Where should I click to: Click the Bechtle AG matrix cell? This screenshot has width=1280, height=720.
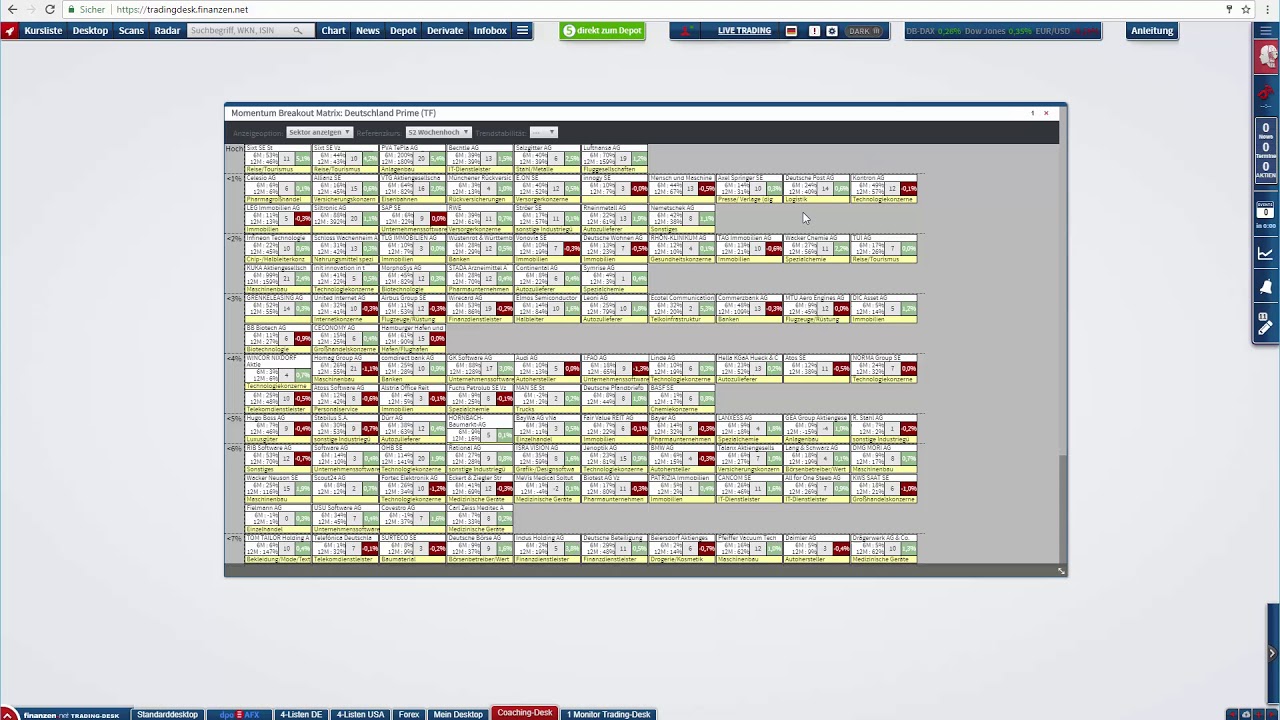pyautogui.click(x=480, y=158)
